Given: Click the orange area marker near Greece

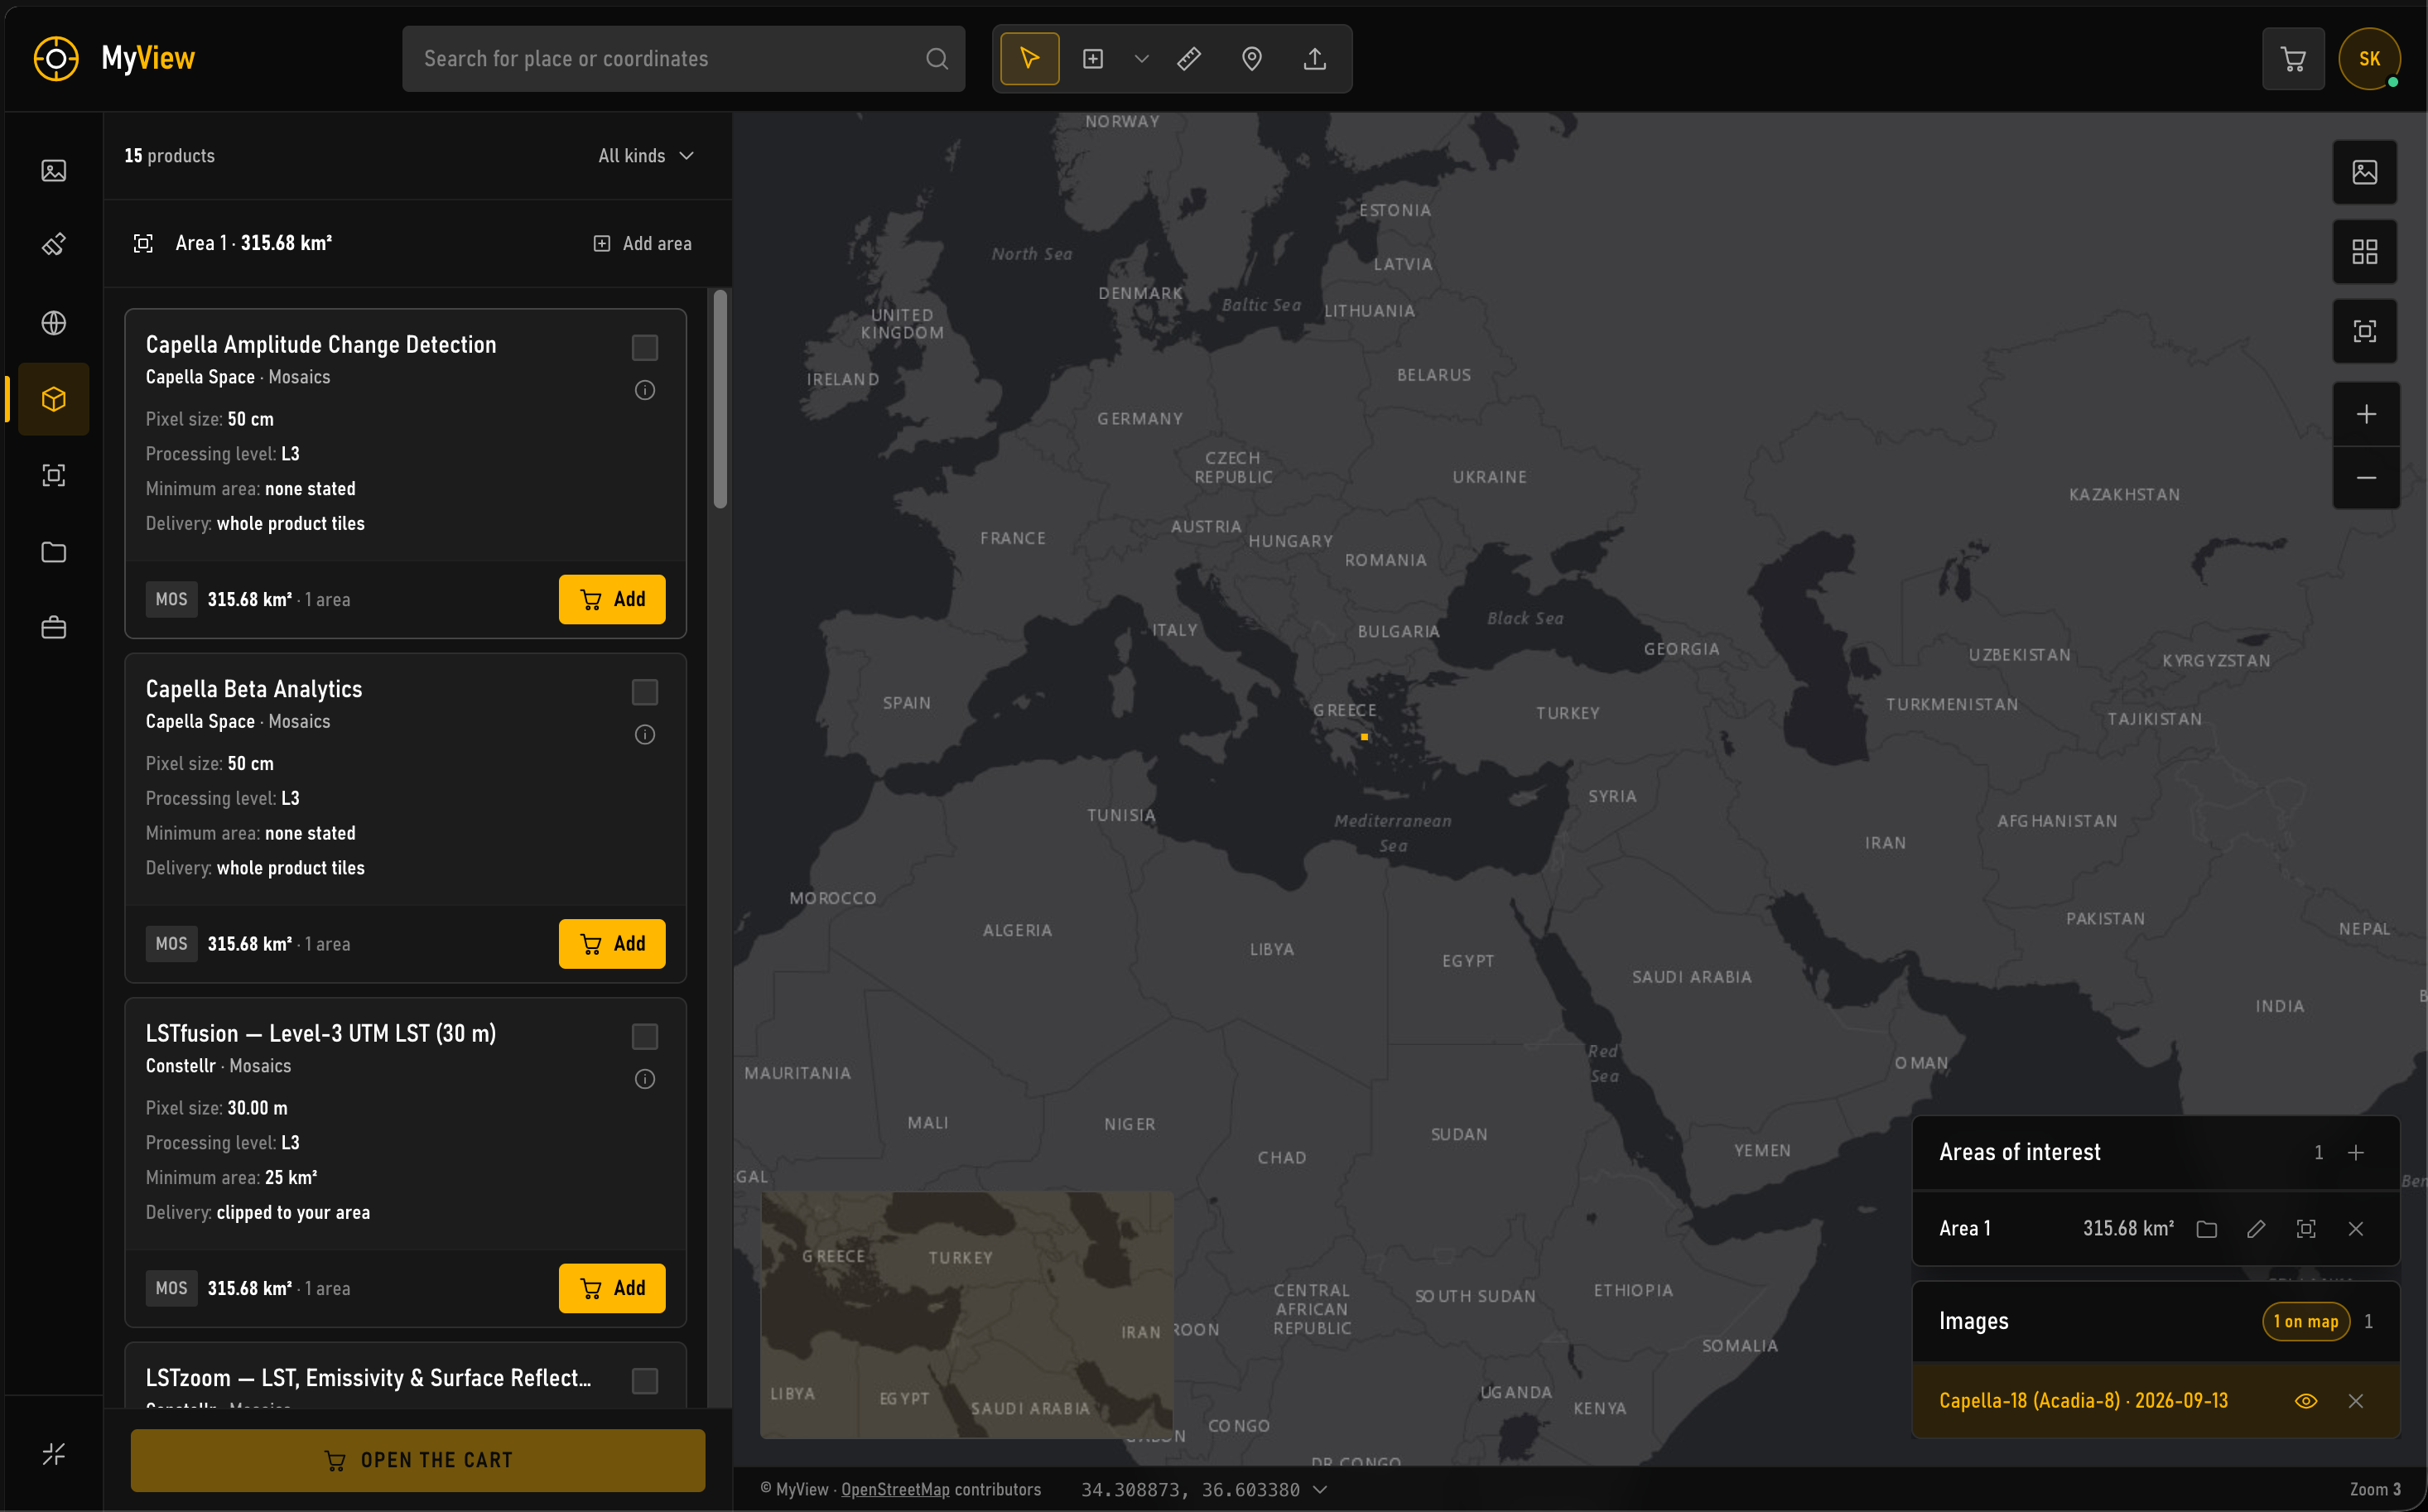Looking at the screenshot, I should [1364, 737].
